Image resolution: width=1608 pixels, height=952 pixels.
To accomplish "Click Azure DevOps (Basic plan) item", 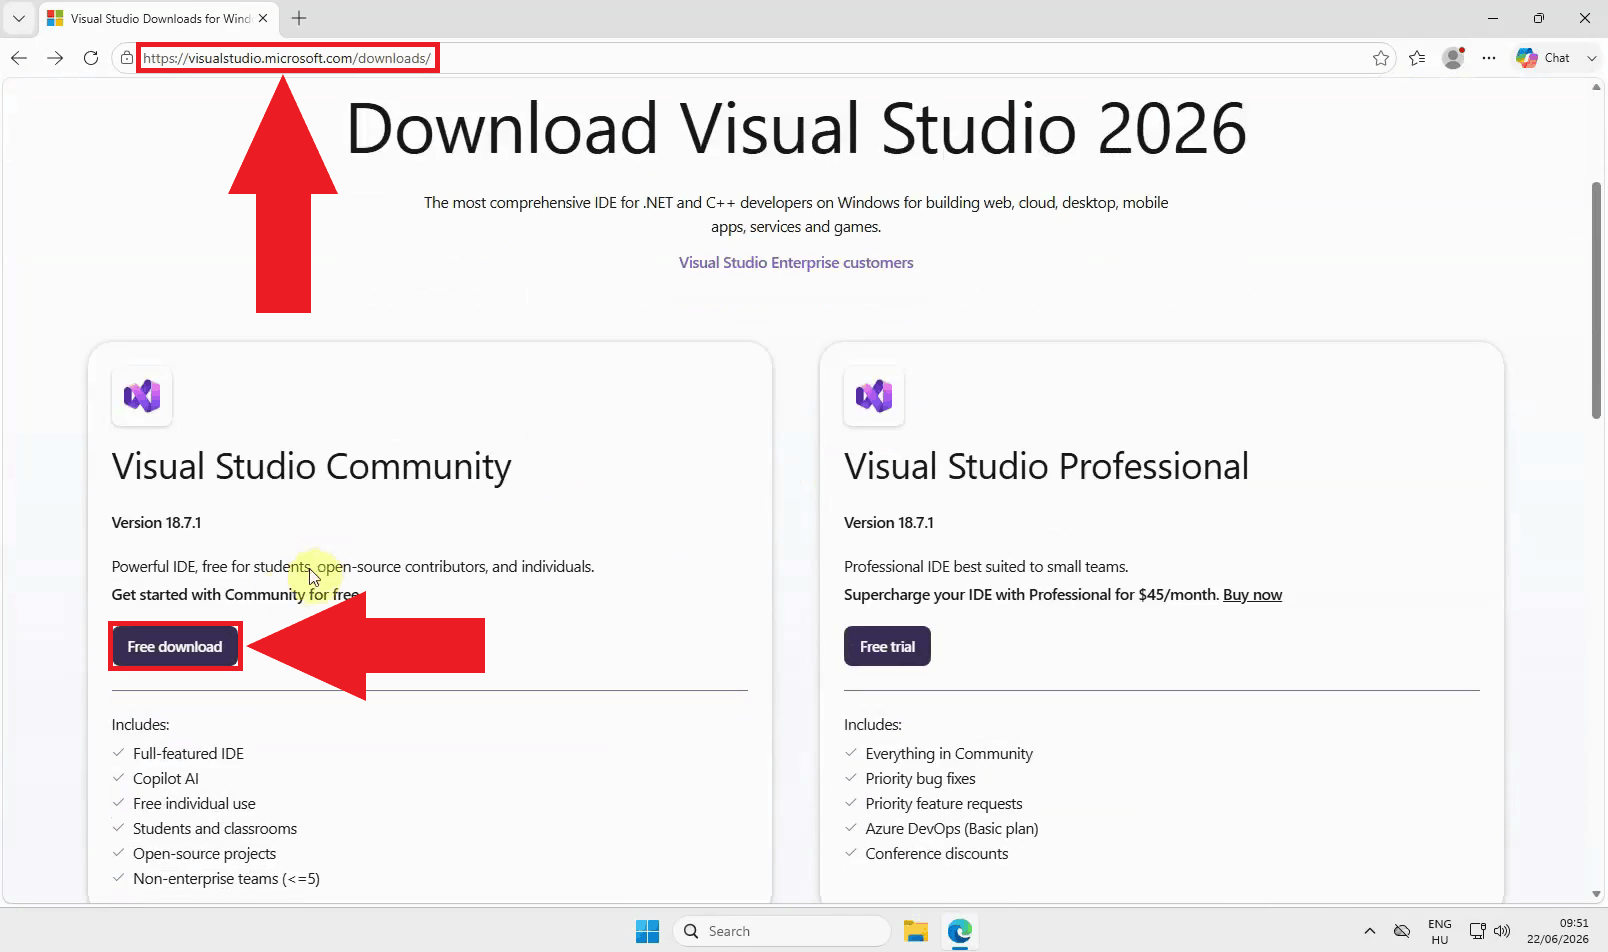I will (x=952, y=828).
